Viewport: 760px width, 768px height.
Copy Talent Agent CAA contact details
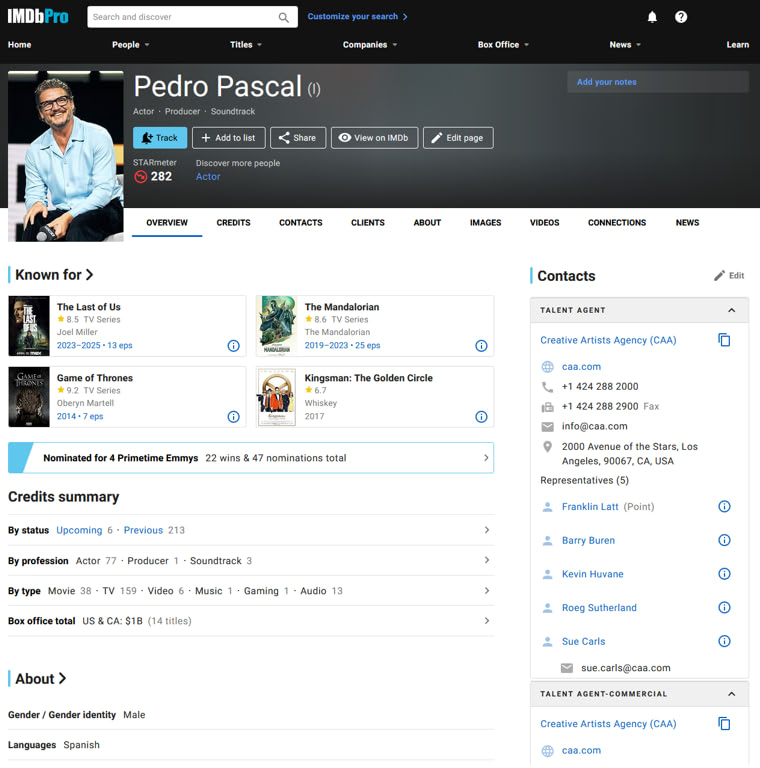pos(724,340)
